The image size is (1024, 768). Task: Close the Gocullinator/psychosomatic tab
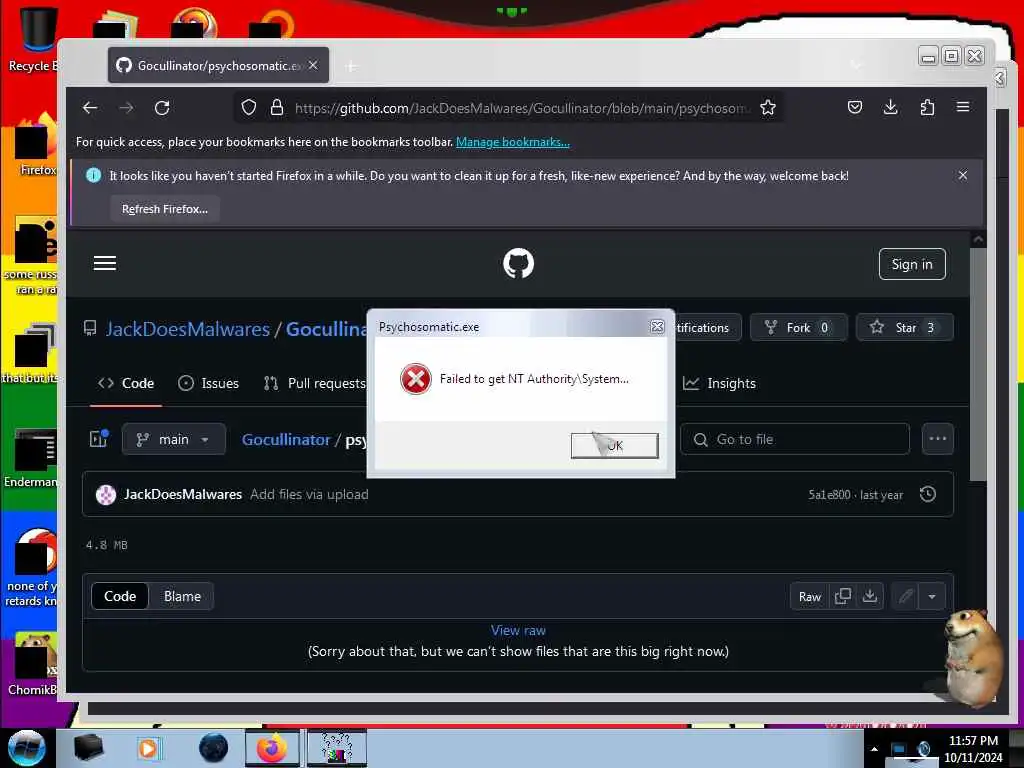pyautogui.click(x=313, y=65)
